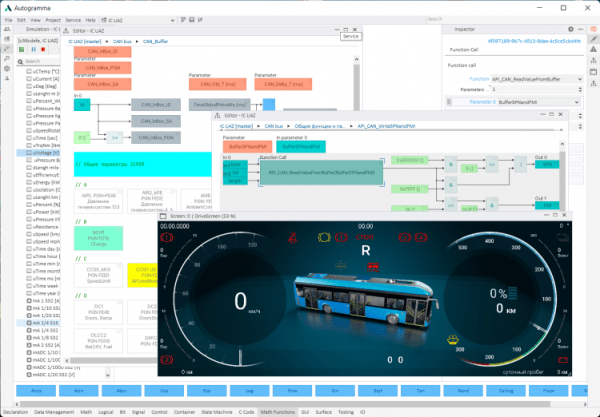Switch to the Logical palette tab
The width and height of the screenshot is (600, 417).
pyautogui.click(x=106, y=412)
